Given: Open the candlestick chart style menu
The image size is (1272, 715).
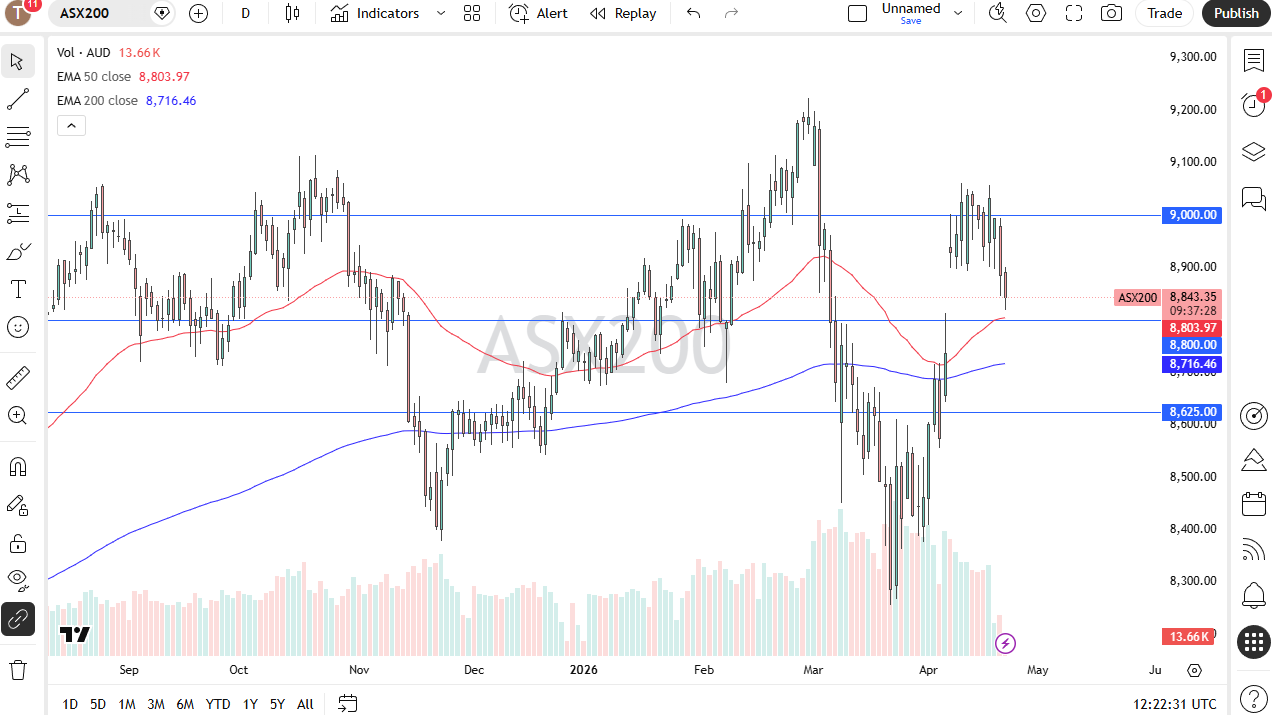Looking at the screenshot, I should [292, 13].
